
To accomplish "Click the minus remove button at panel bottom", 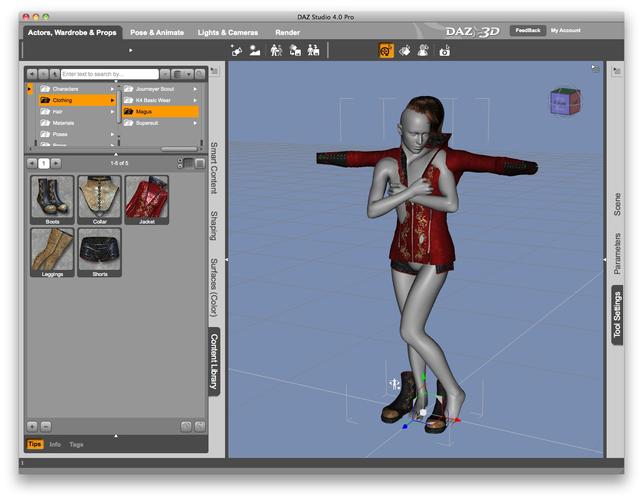I will coord(46,427).
